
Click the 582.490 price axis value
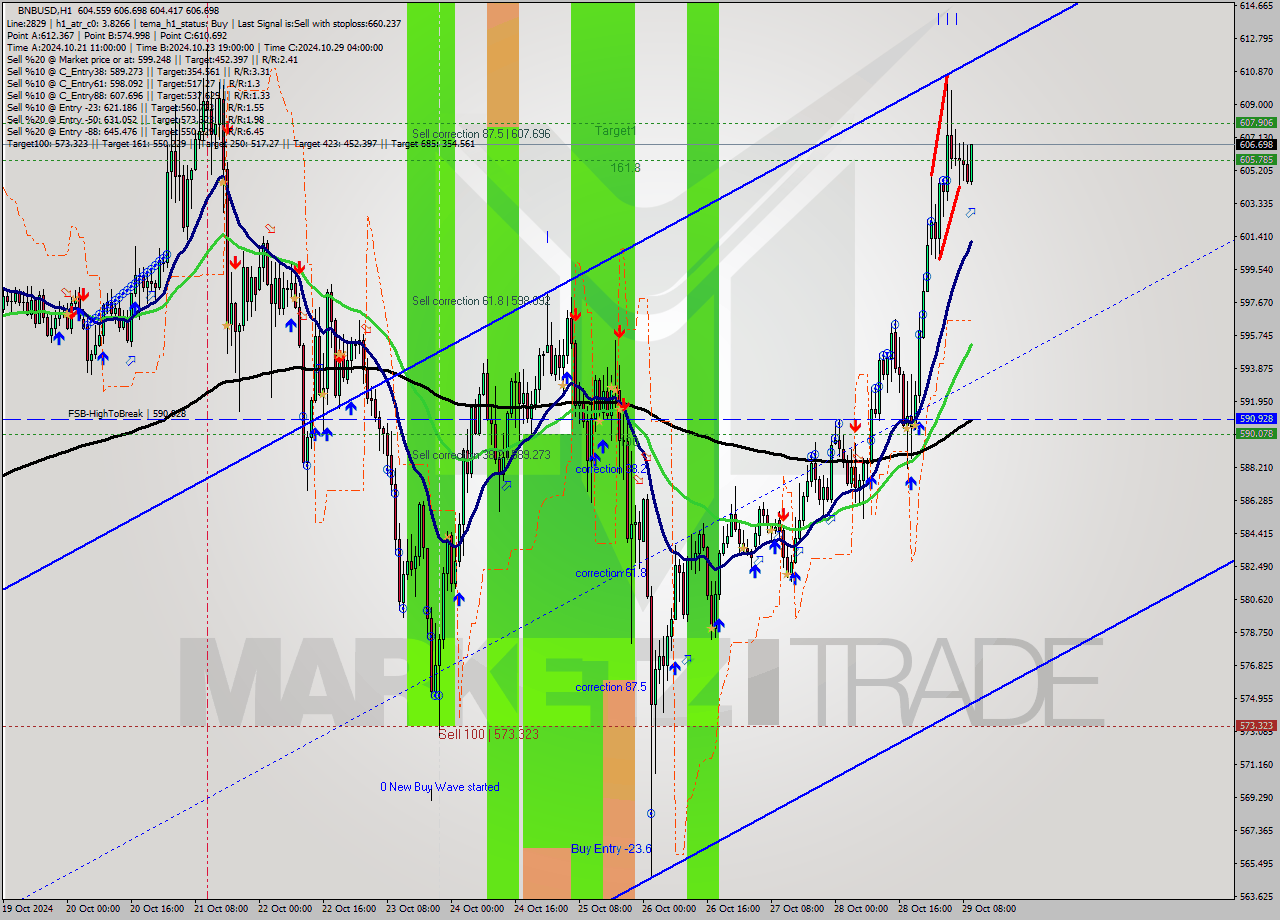tap(1256, 566)
